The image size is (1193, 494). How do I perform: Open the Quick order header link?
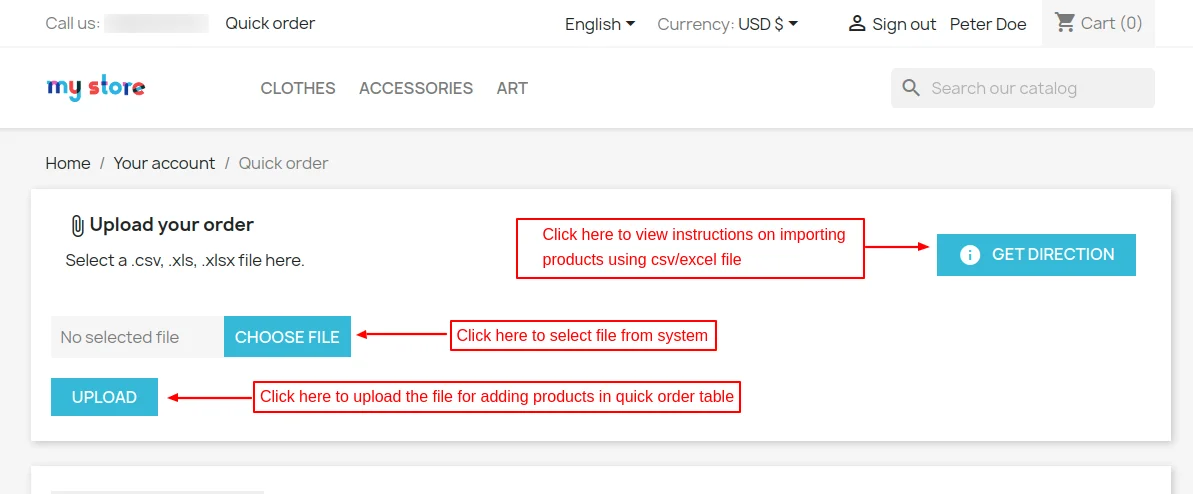270,23
